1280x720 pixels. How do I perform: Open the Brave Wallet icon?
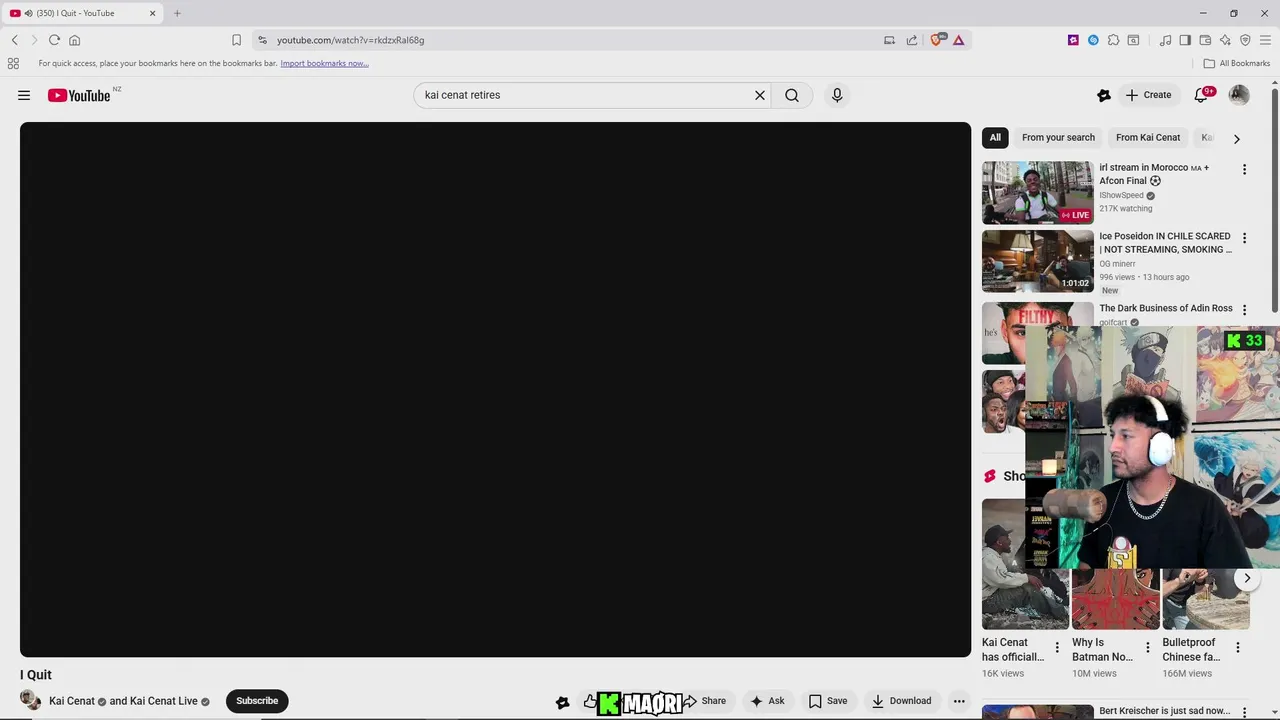1205,40
